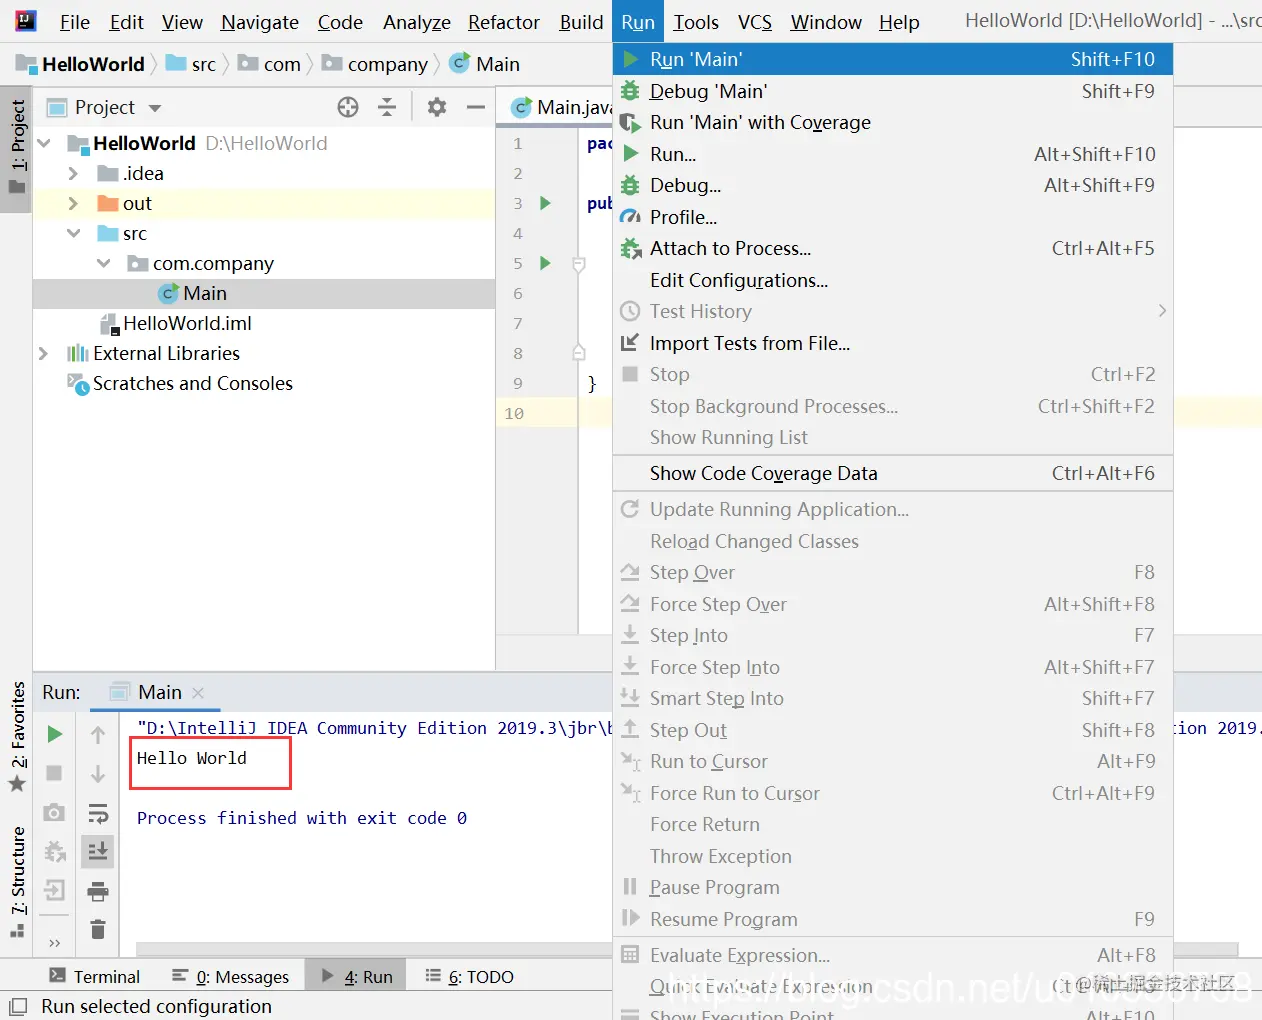Hide the Project panel with minimize icon
Image resolution: width=1262 pixels, height=1020 pixels.
point(476,107)
